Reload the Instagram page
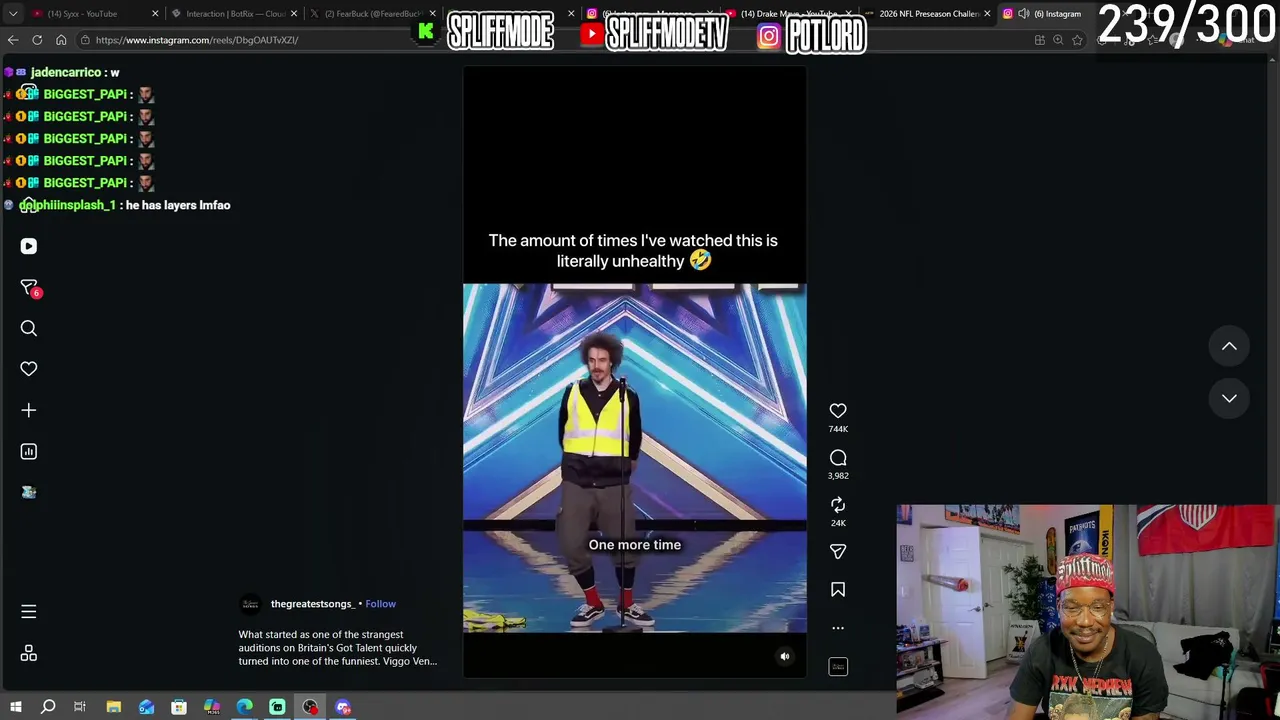The height and width of the screenshot is (720, 1280). 37,40
